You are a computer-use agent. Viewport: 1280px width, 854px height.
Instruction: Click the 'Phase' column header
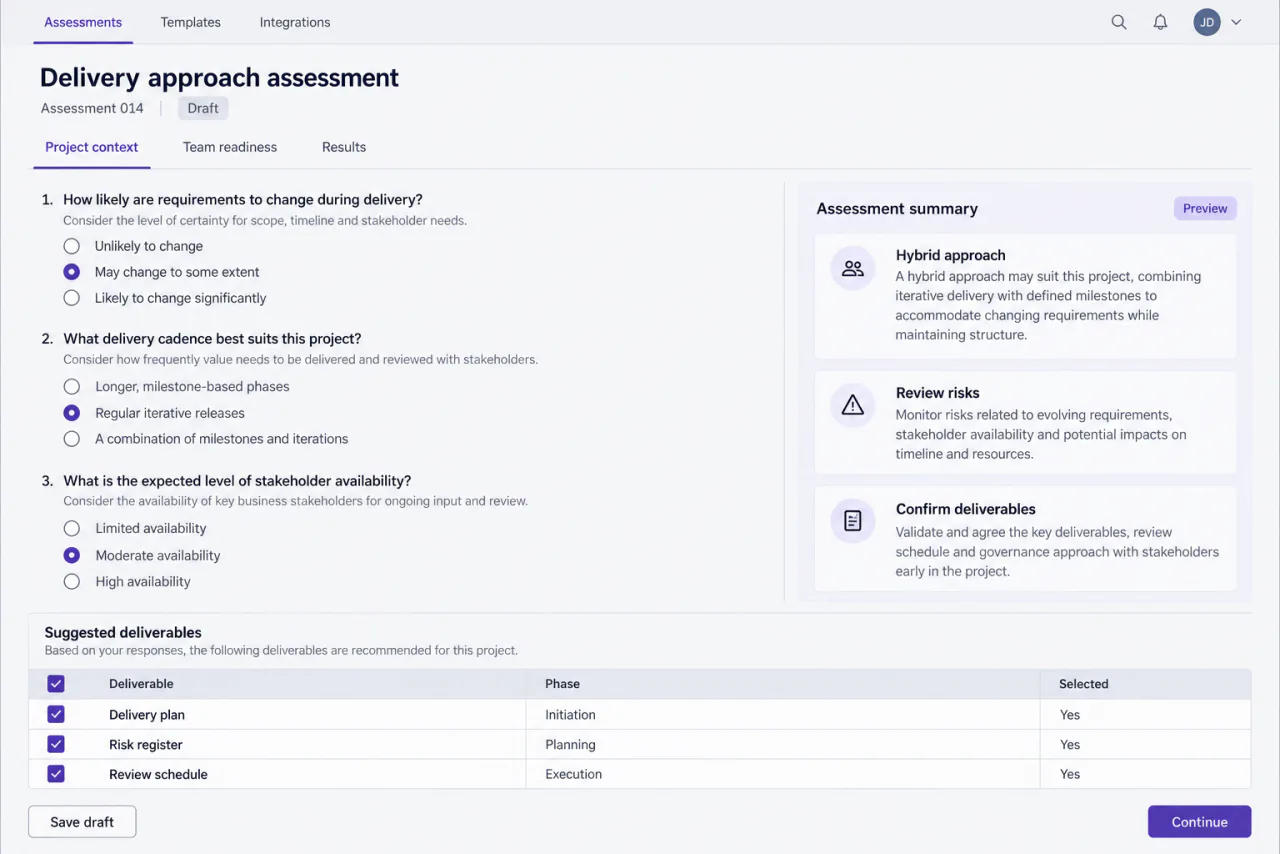click(562, 684)
